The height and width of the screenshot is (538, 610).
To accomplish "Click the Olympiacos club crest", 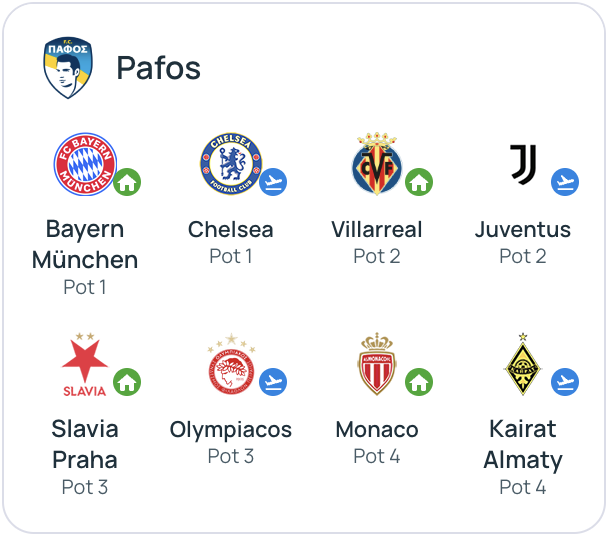I will click(231, 364).
